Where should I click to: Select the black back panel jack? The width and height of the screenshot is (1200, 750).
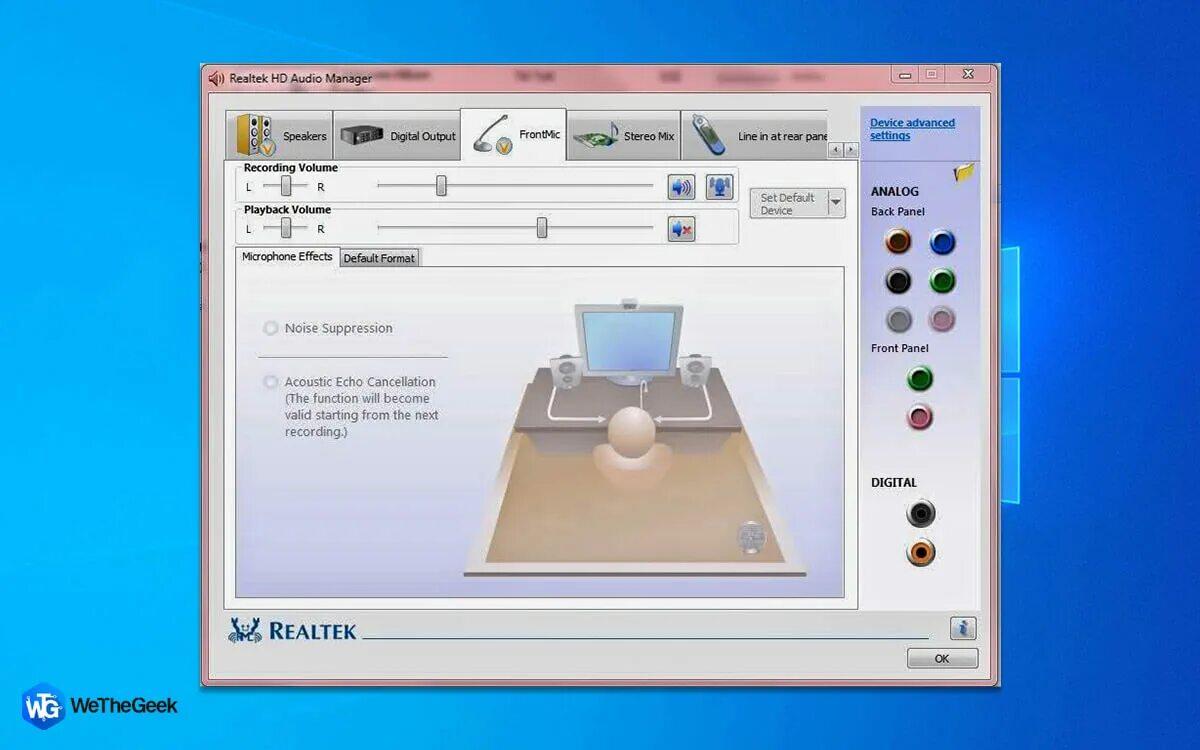(x=898, y=281)
